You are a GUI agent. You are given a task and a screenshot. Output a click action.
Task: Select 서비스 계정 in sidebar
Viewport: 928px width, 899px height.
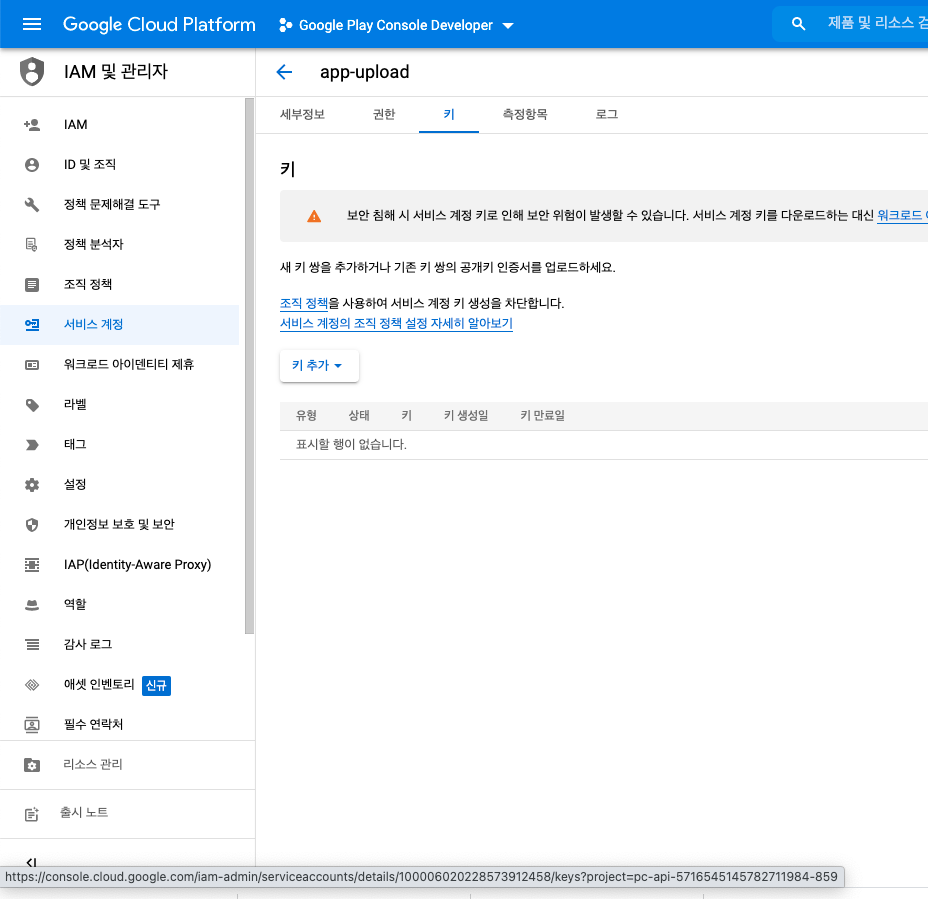pos(120,324)
